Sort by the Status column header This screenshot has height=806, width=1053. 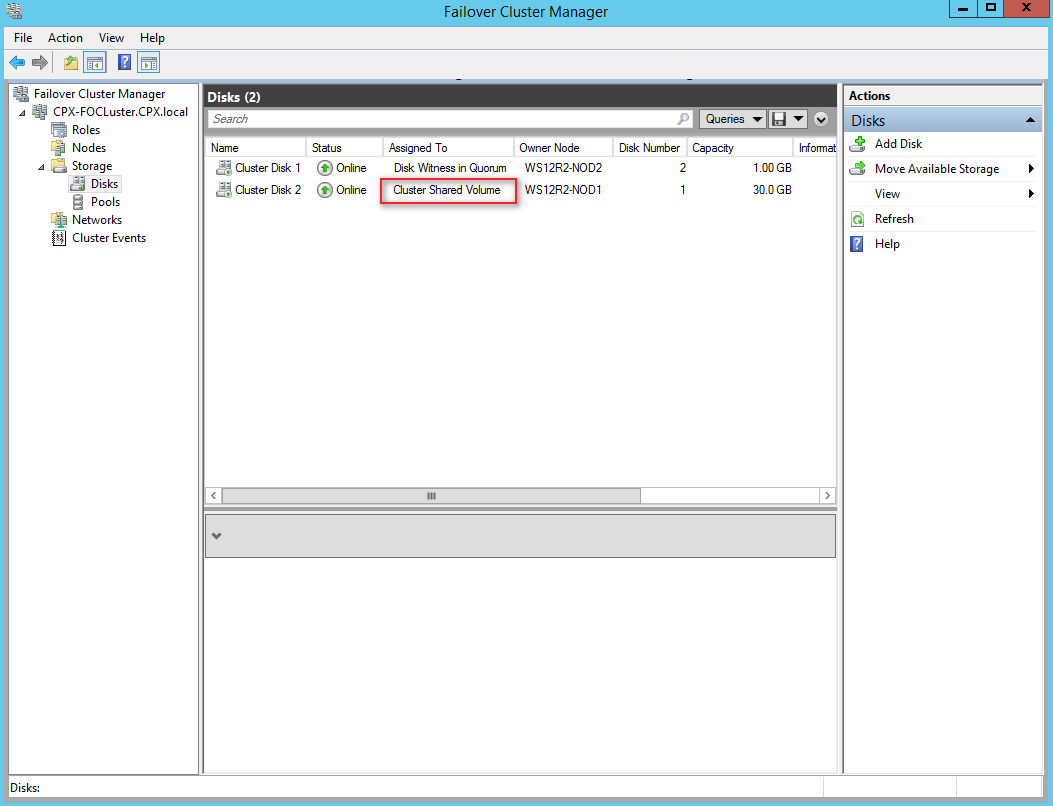[344, 148]
